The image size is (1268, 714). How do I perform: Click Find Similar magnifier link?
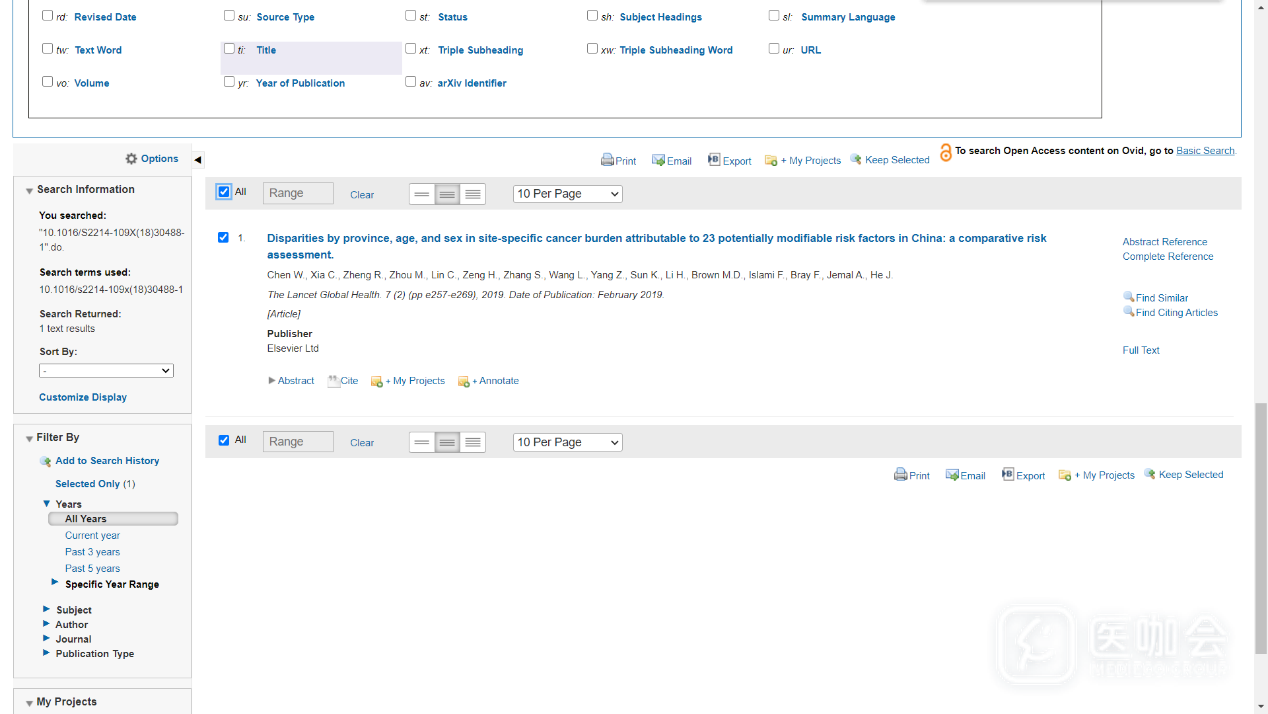(x=1128, y=297)
